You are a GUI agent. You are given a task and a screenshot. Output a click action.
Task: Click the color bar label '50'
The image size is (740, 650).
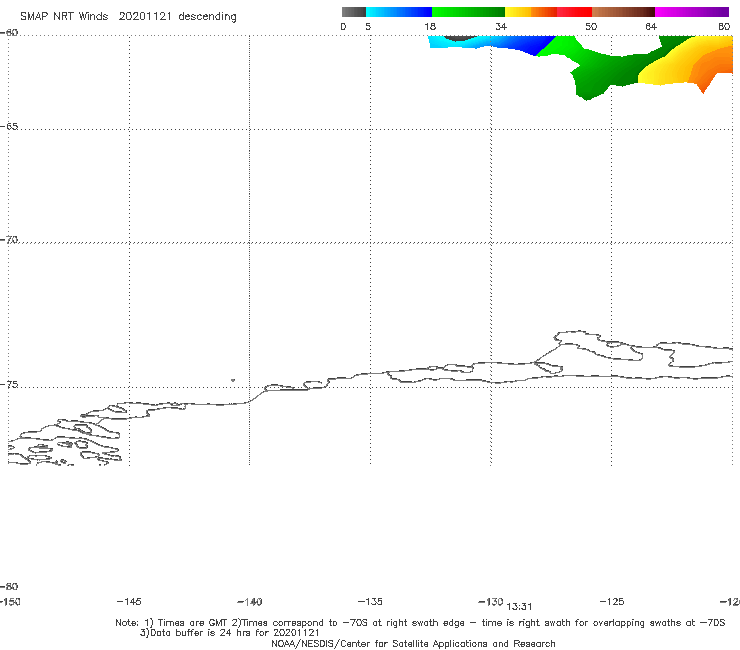[591, 27]
